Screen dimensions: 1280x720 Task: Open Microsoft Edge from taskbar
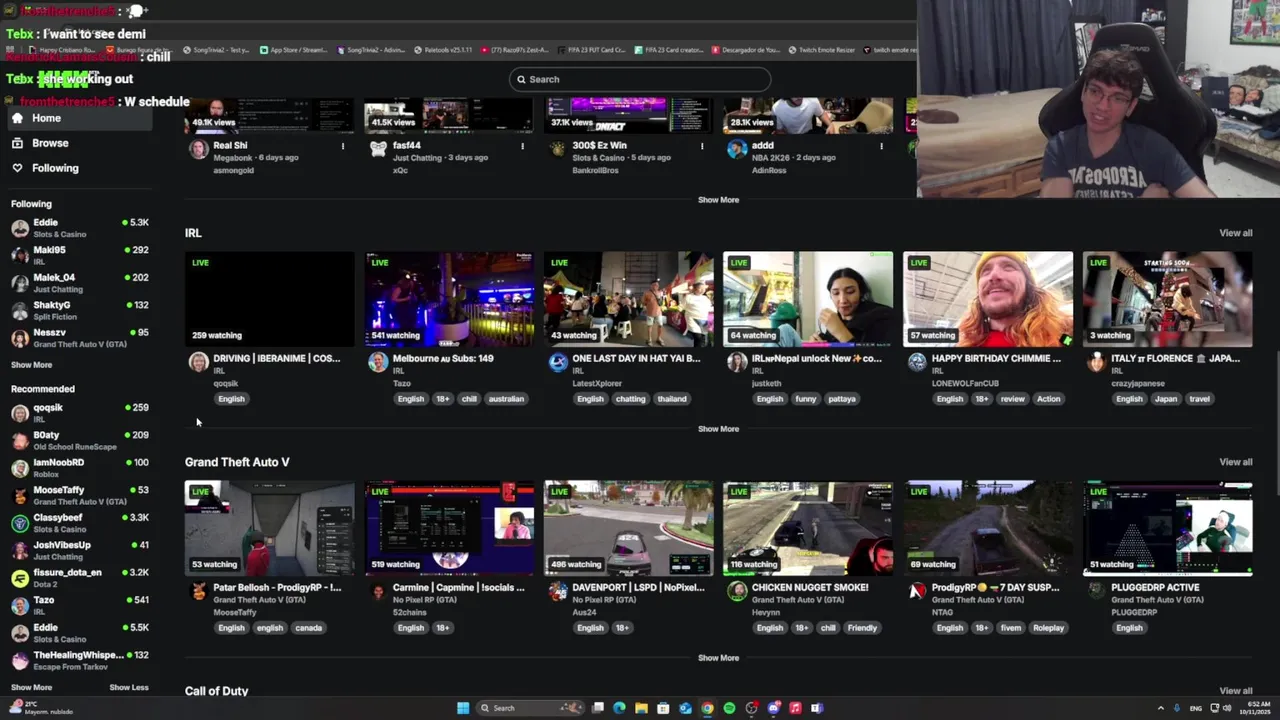point(619,708)
